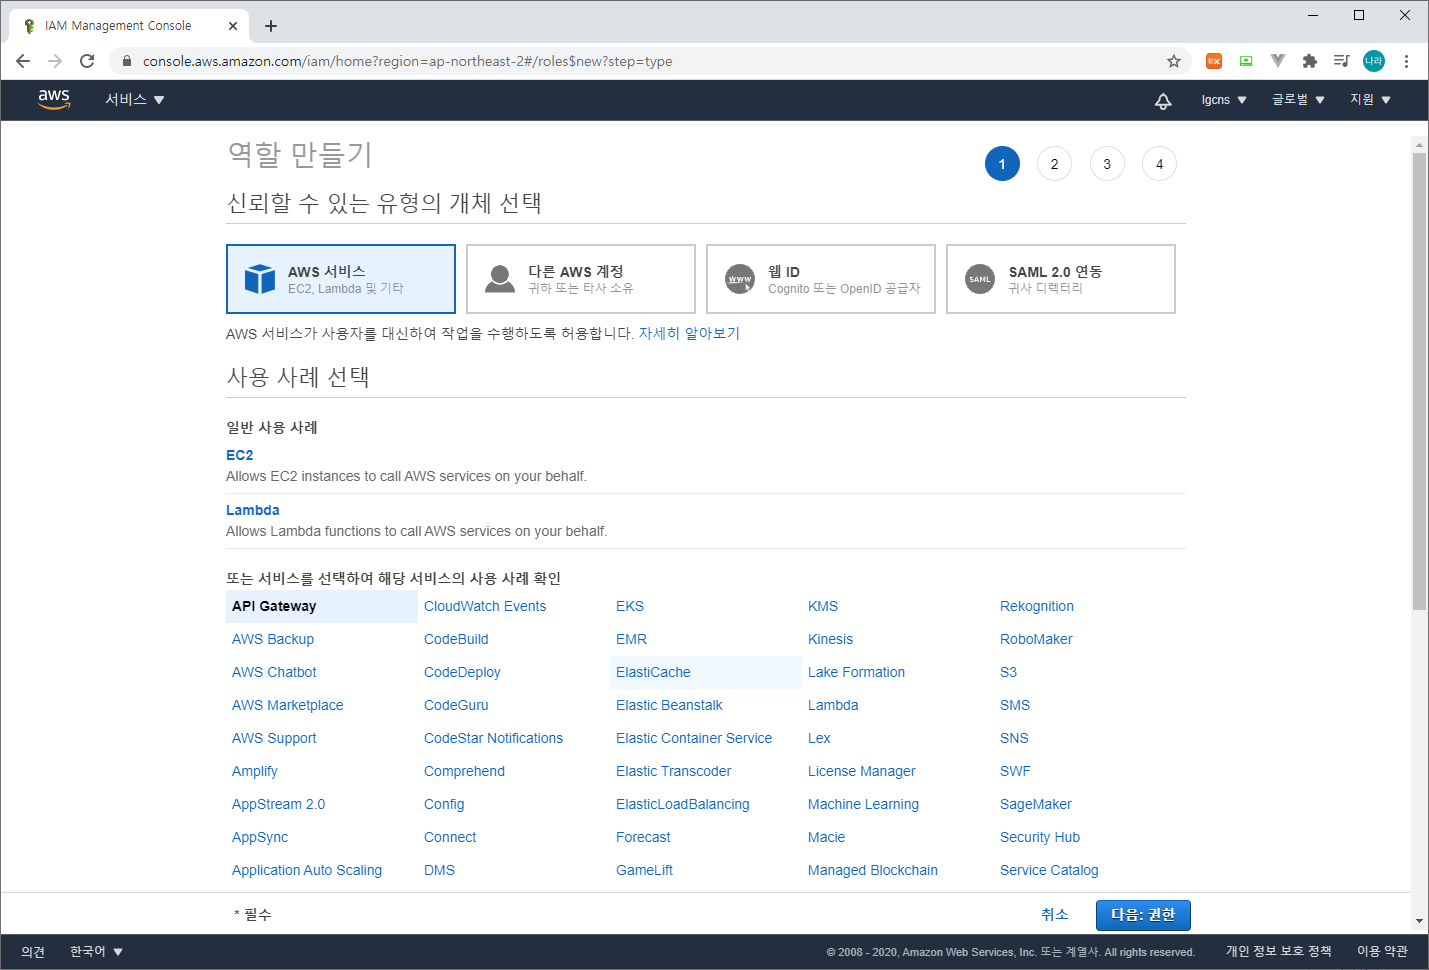Select 다른 AWS 계정 entity card

pyautogui.click(x=581, y=279)
